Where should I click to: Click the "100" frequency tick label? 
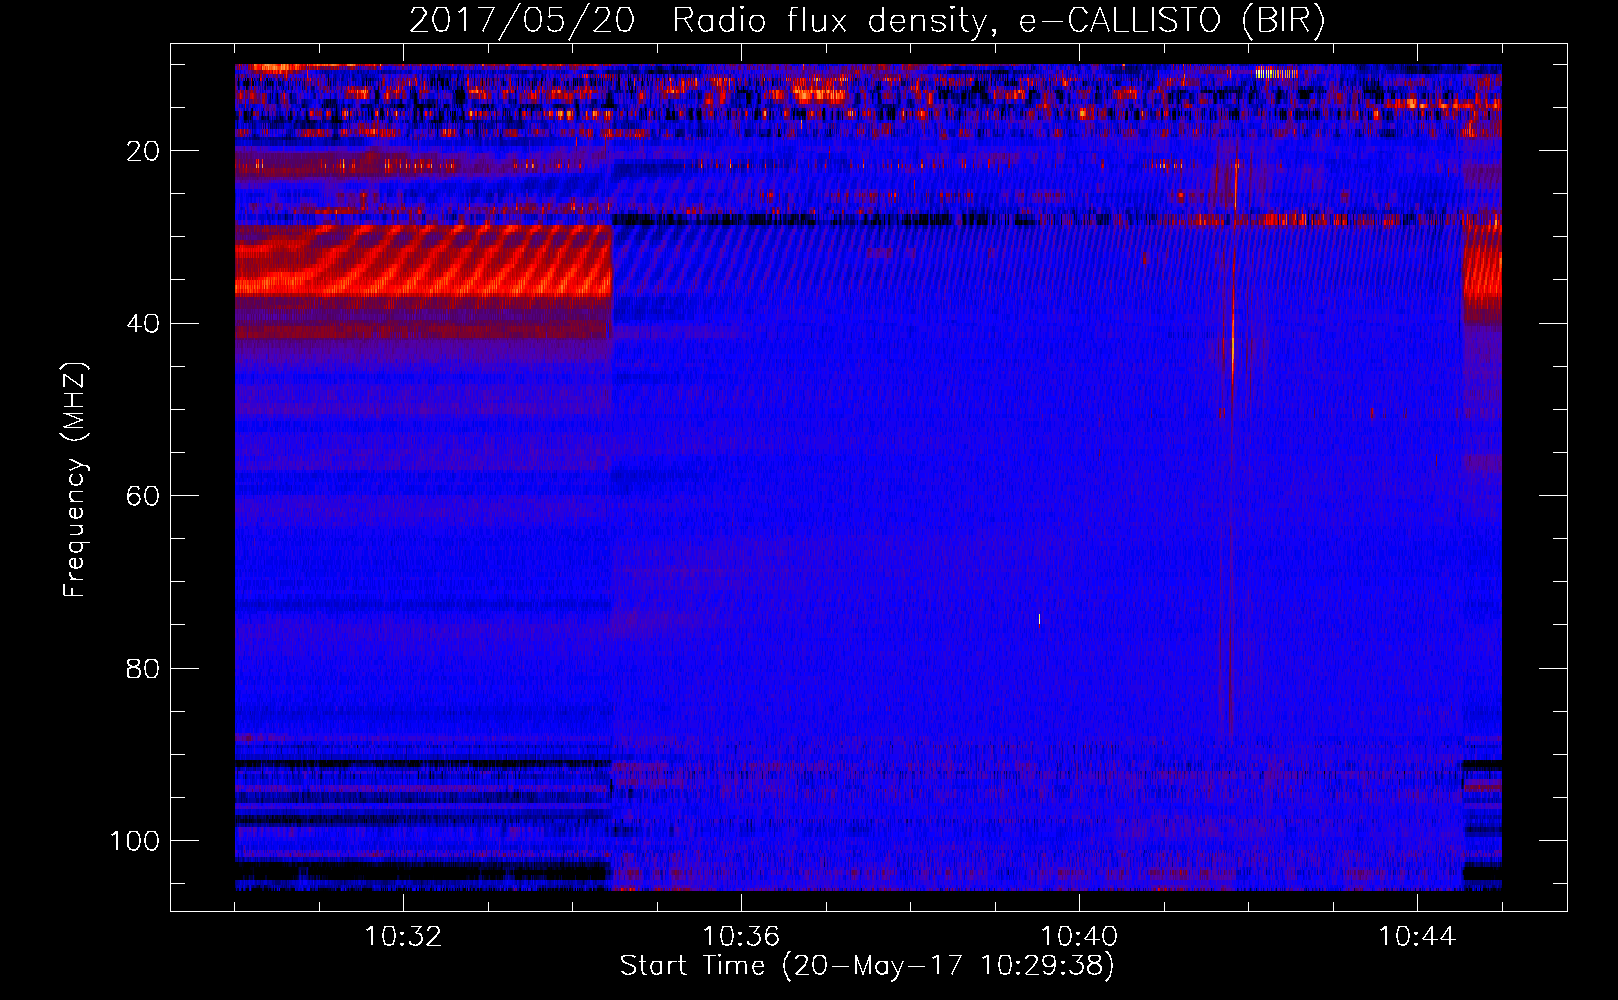(x=135, y=841)
